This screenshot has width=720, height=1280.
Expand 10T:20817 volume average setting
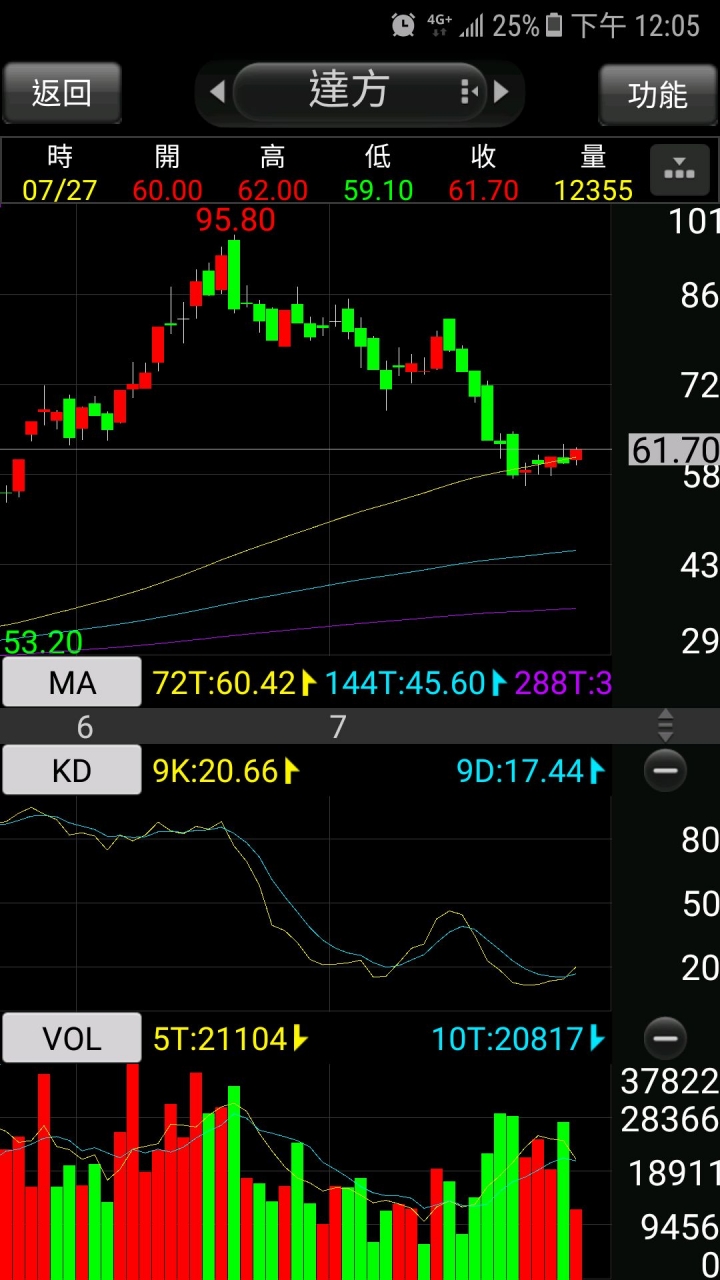click(x=519, y=1039)
